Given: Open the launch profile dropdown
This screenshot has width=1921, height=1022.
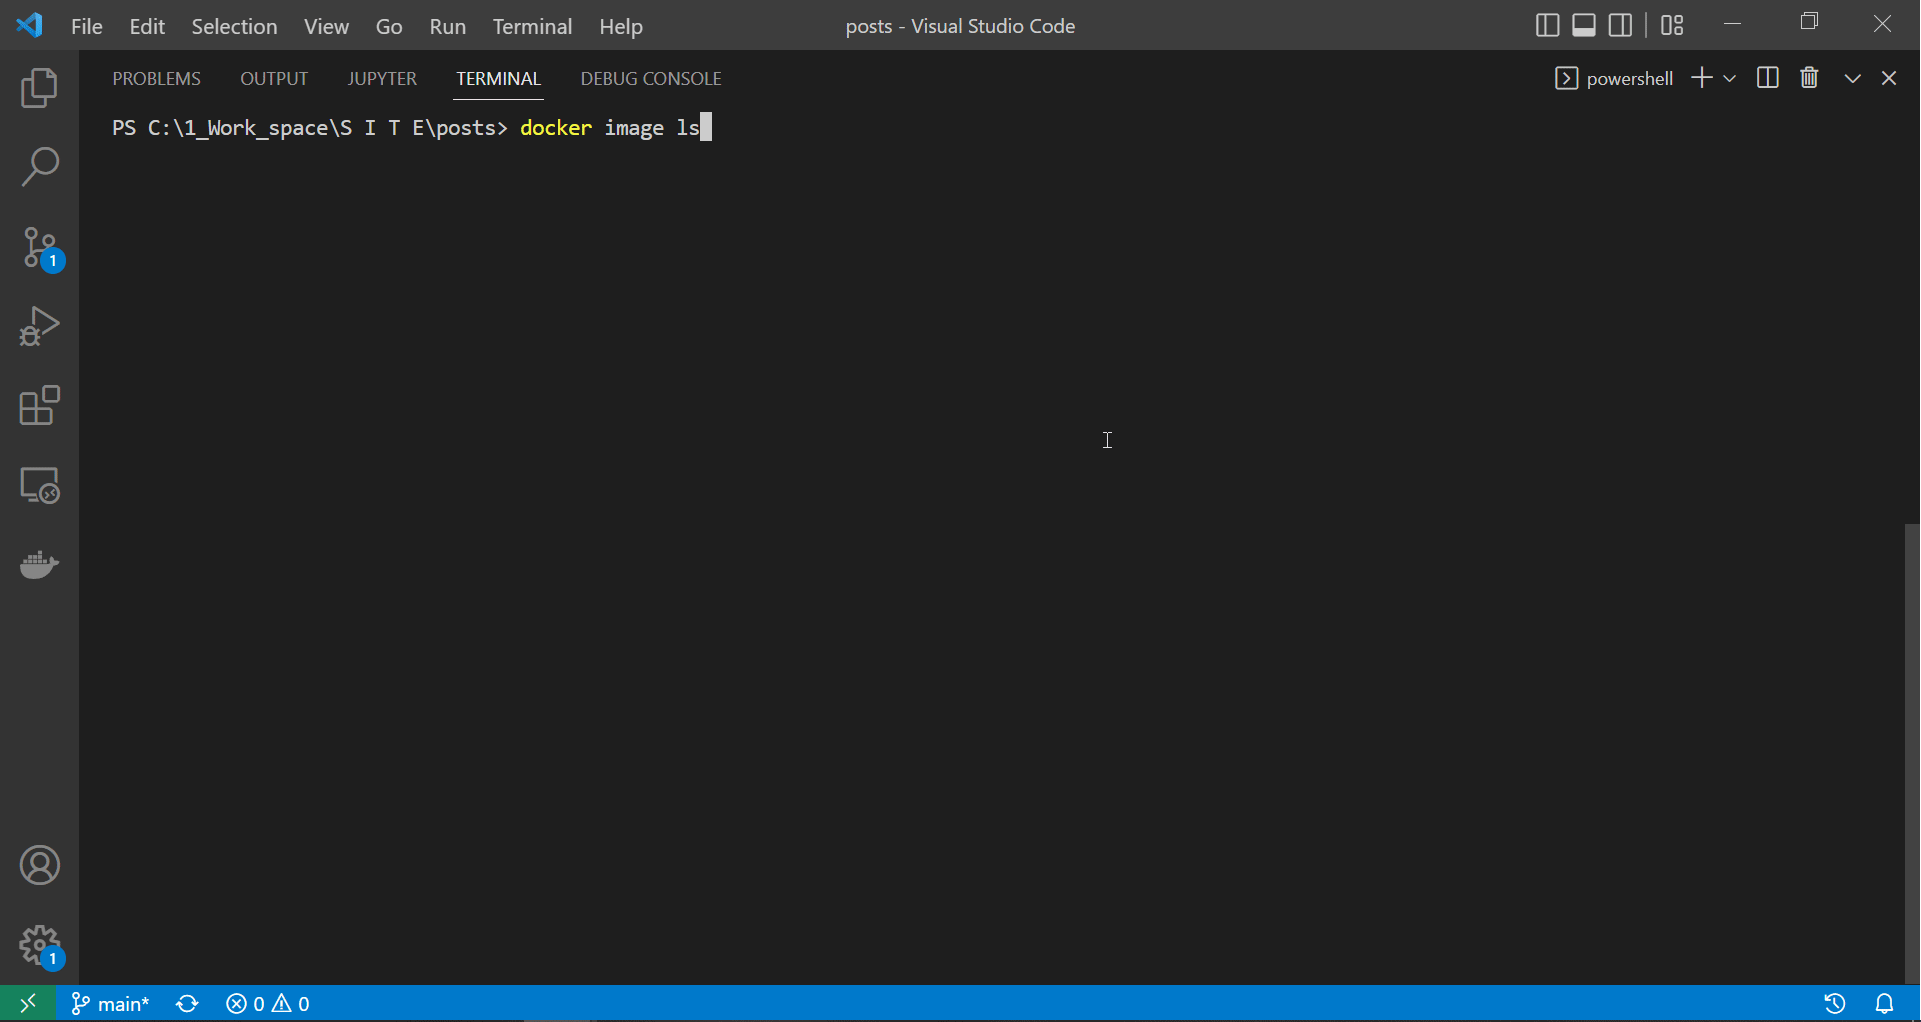Looking at the screenshot, I should pyautogui.click(x=1731, y=78).
